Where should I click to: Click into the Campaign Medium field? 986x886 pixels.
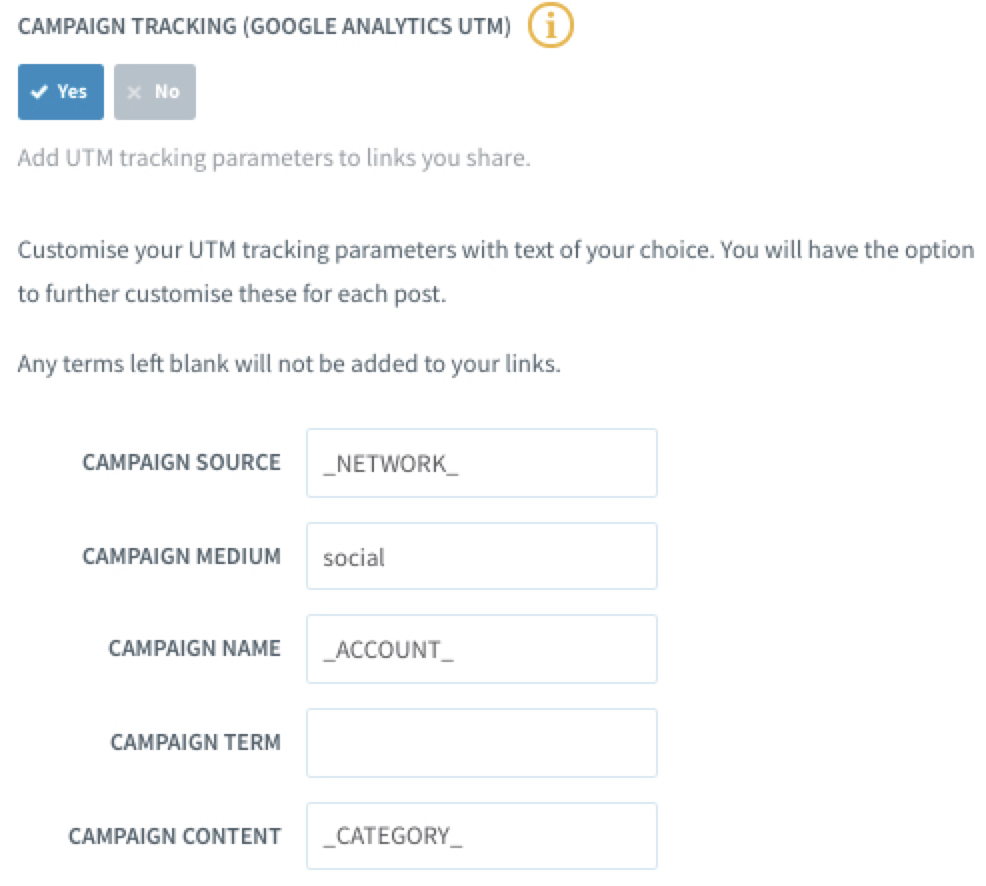(x=481, y=556)
